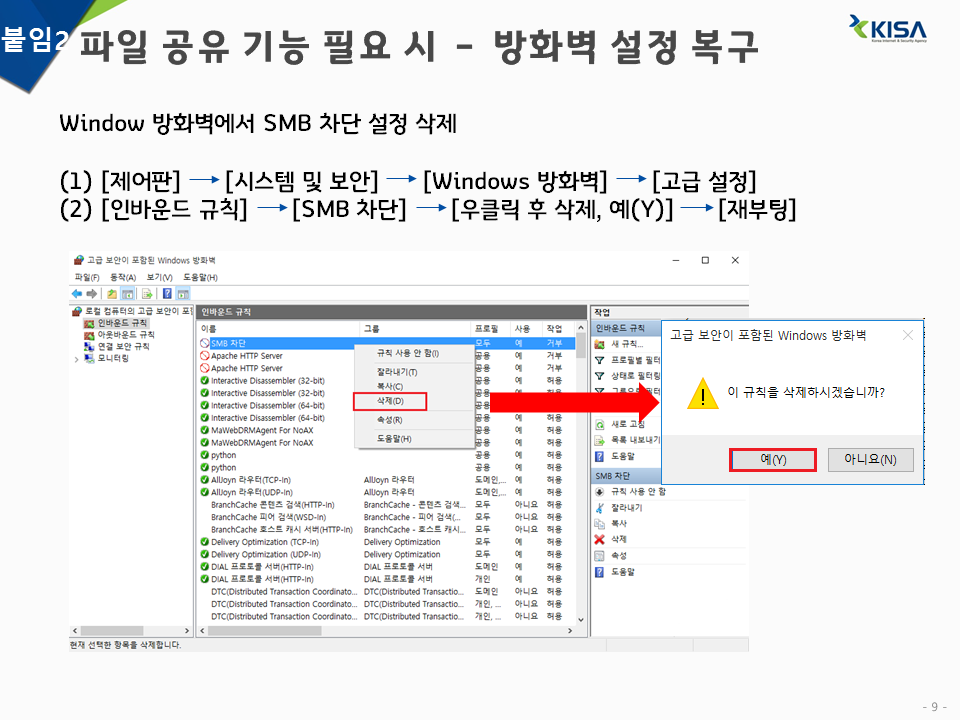The width and height of the screenshot is (960, 720).
Task: Collapse the SMB 차단 section header in actions pane
Action: tap(626, 476)
